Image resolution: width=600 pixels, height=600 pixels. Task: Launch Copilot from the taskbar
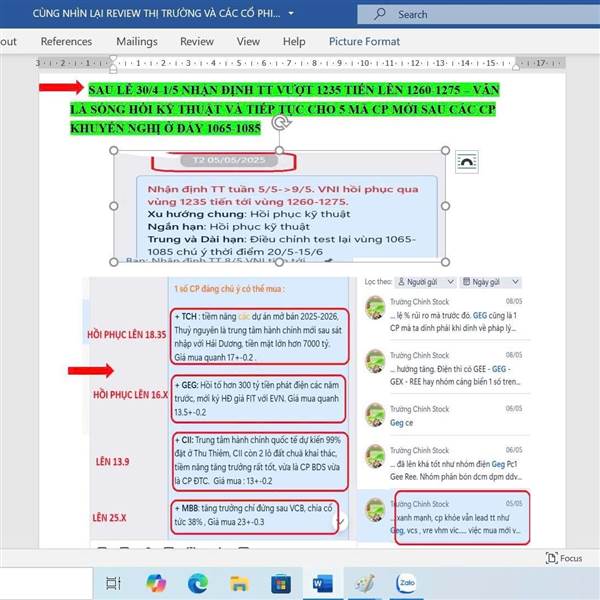coord(156,583)
